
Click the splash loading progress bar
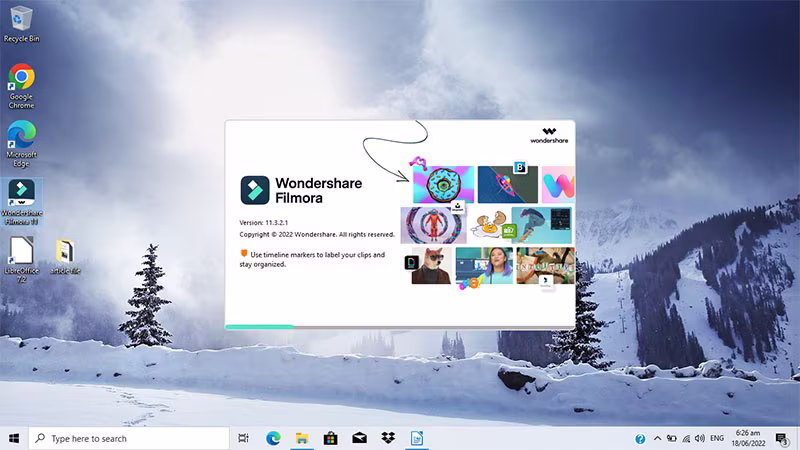400,327
